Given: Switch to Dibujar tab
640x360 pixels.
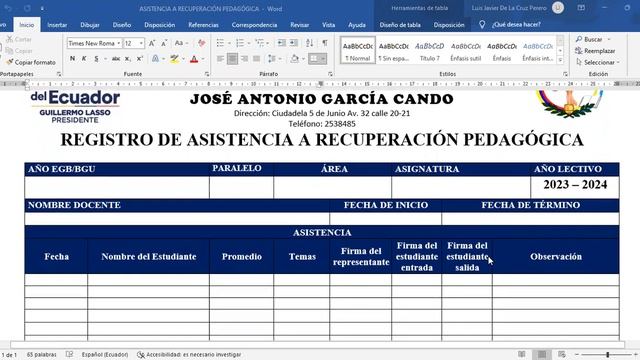Looking at the screenshot, I should (90, 25).
